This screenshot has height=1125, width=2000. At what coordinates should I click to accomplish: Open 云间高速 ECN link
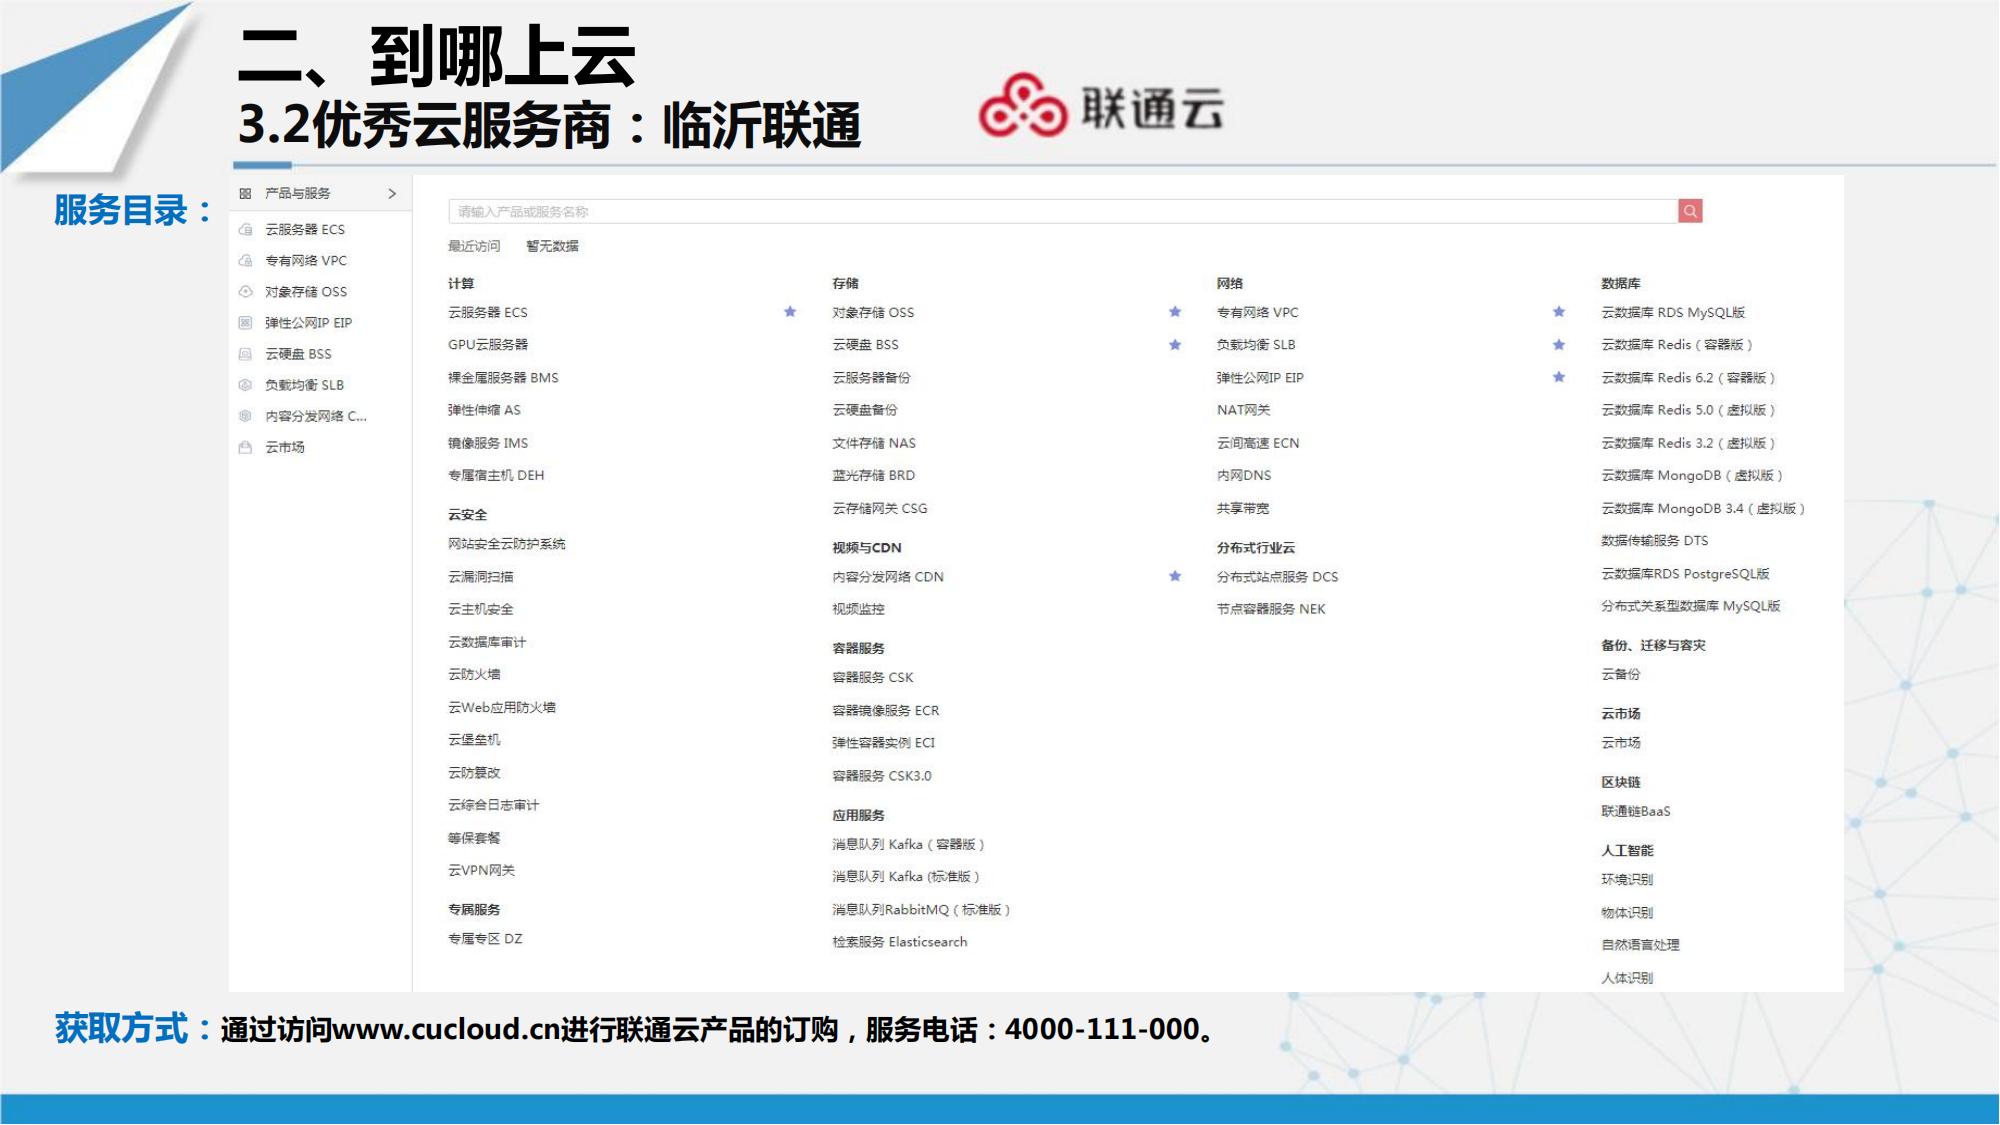[x=1258, y=443]
